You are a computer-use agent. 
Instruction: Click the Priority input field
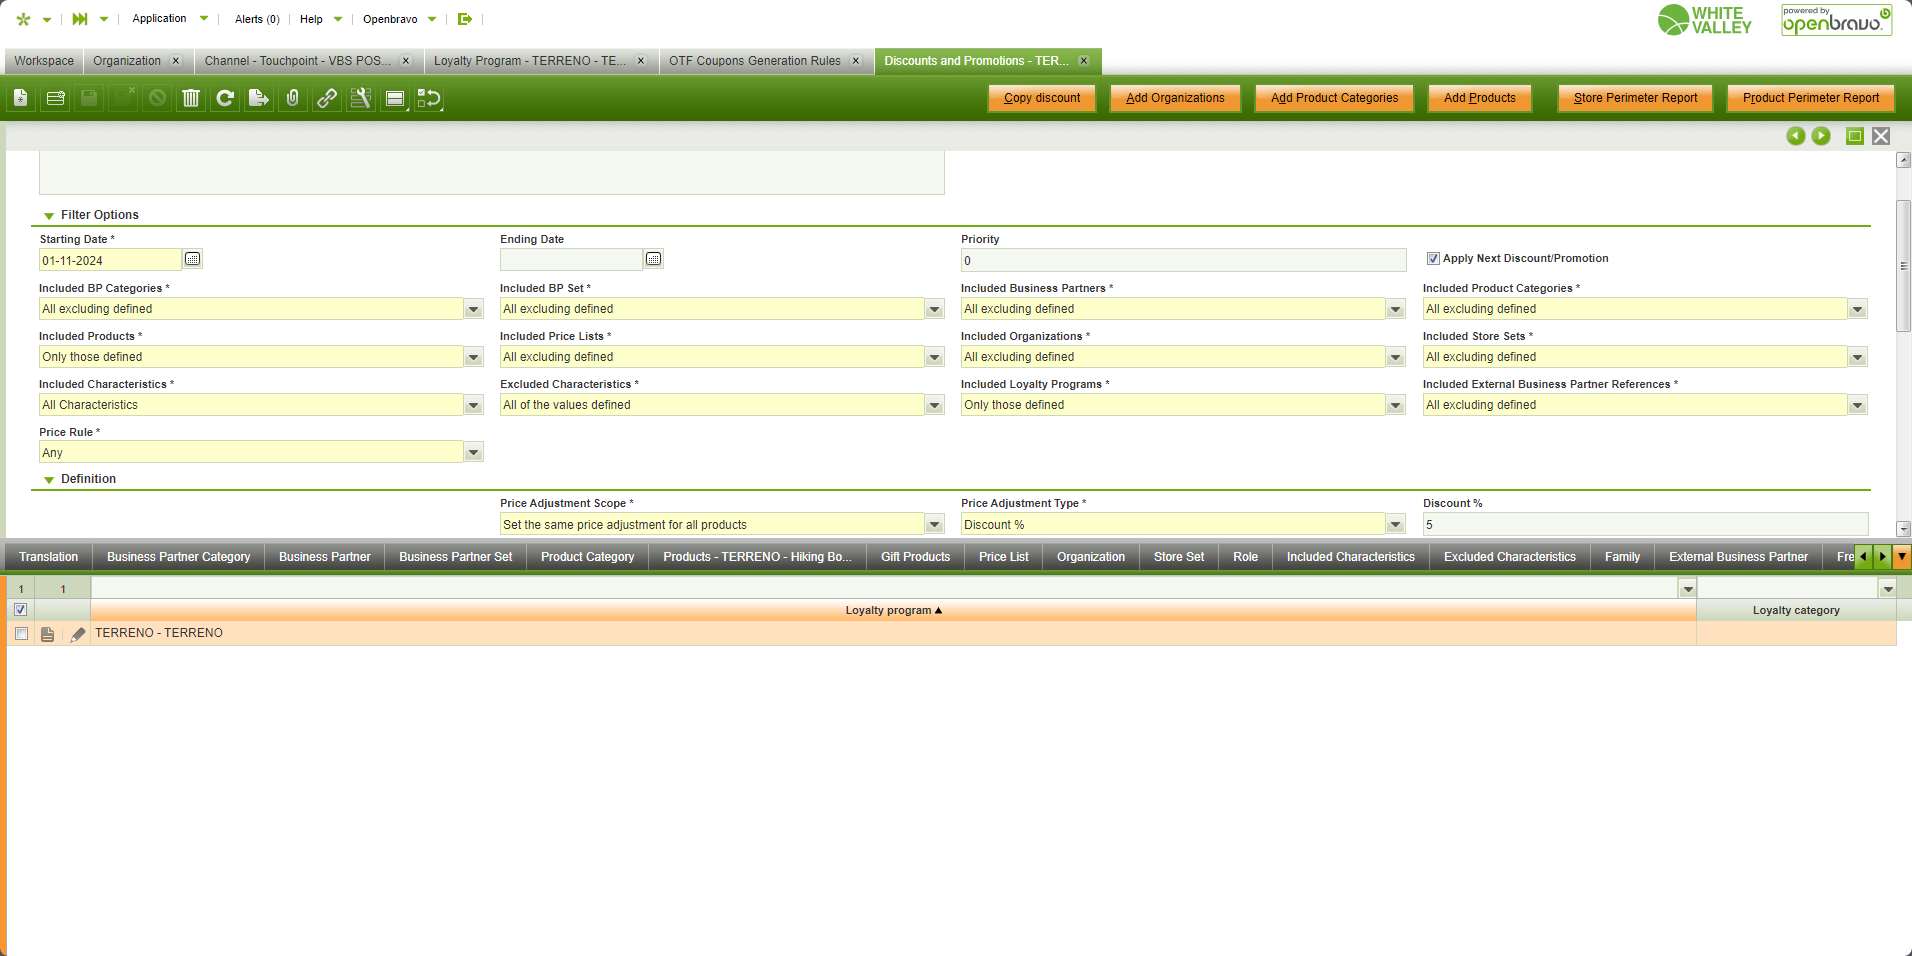click(x=1184, y=261)
